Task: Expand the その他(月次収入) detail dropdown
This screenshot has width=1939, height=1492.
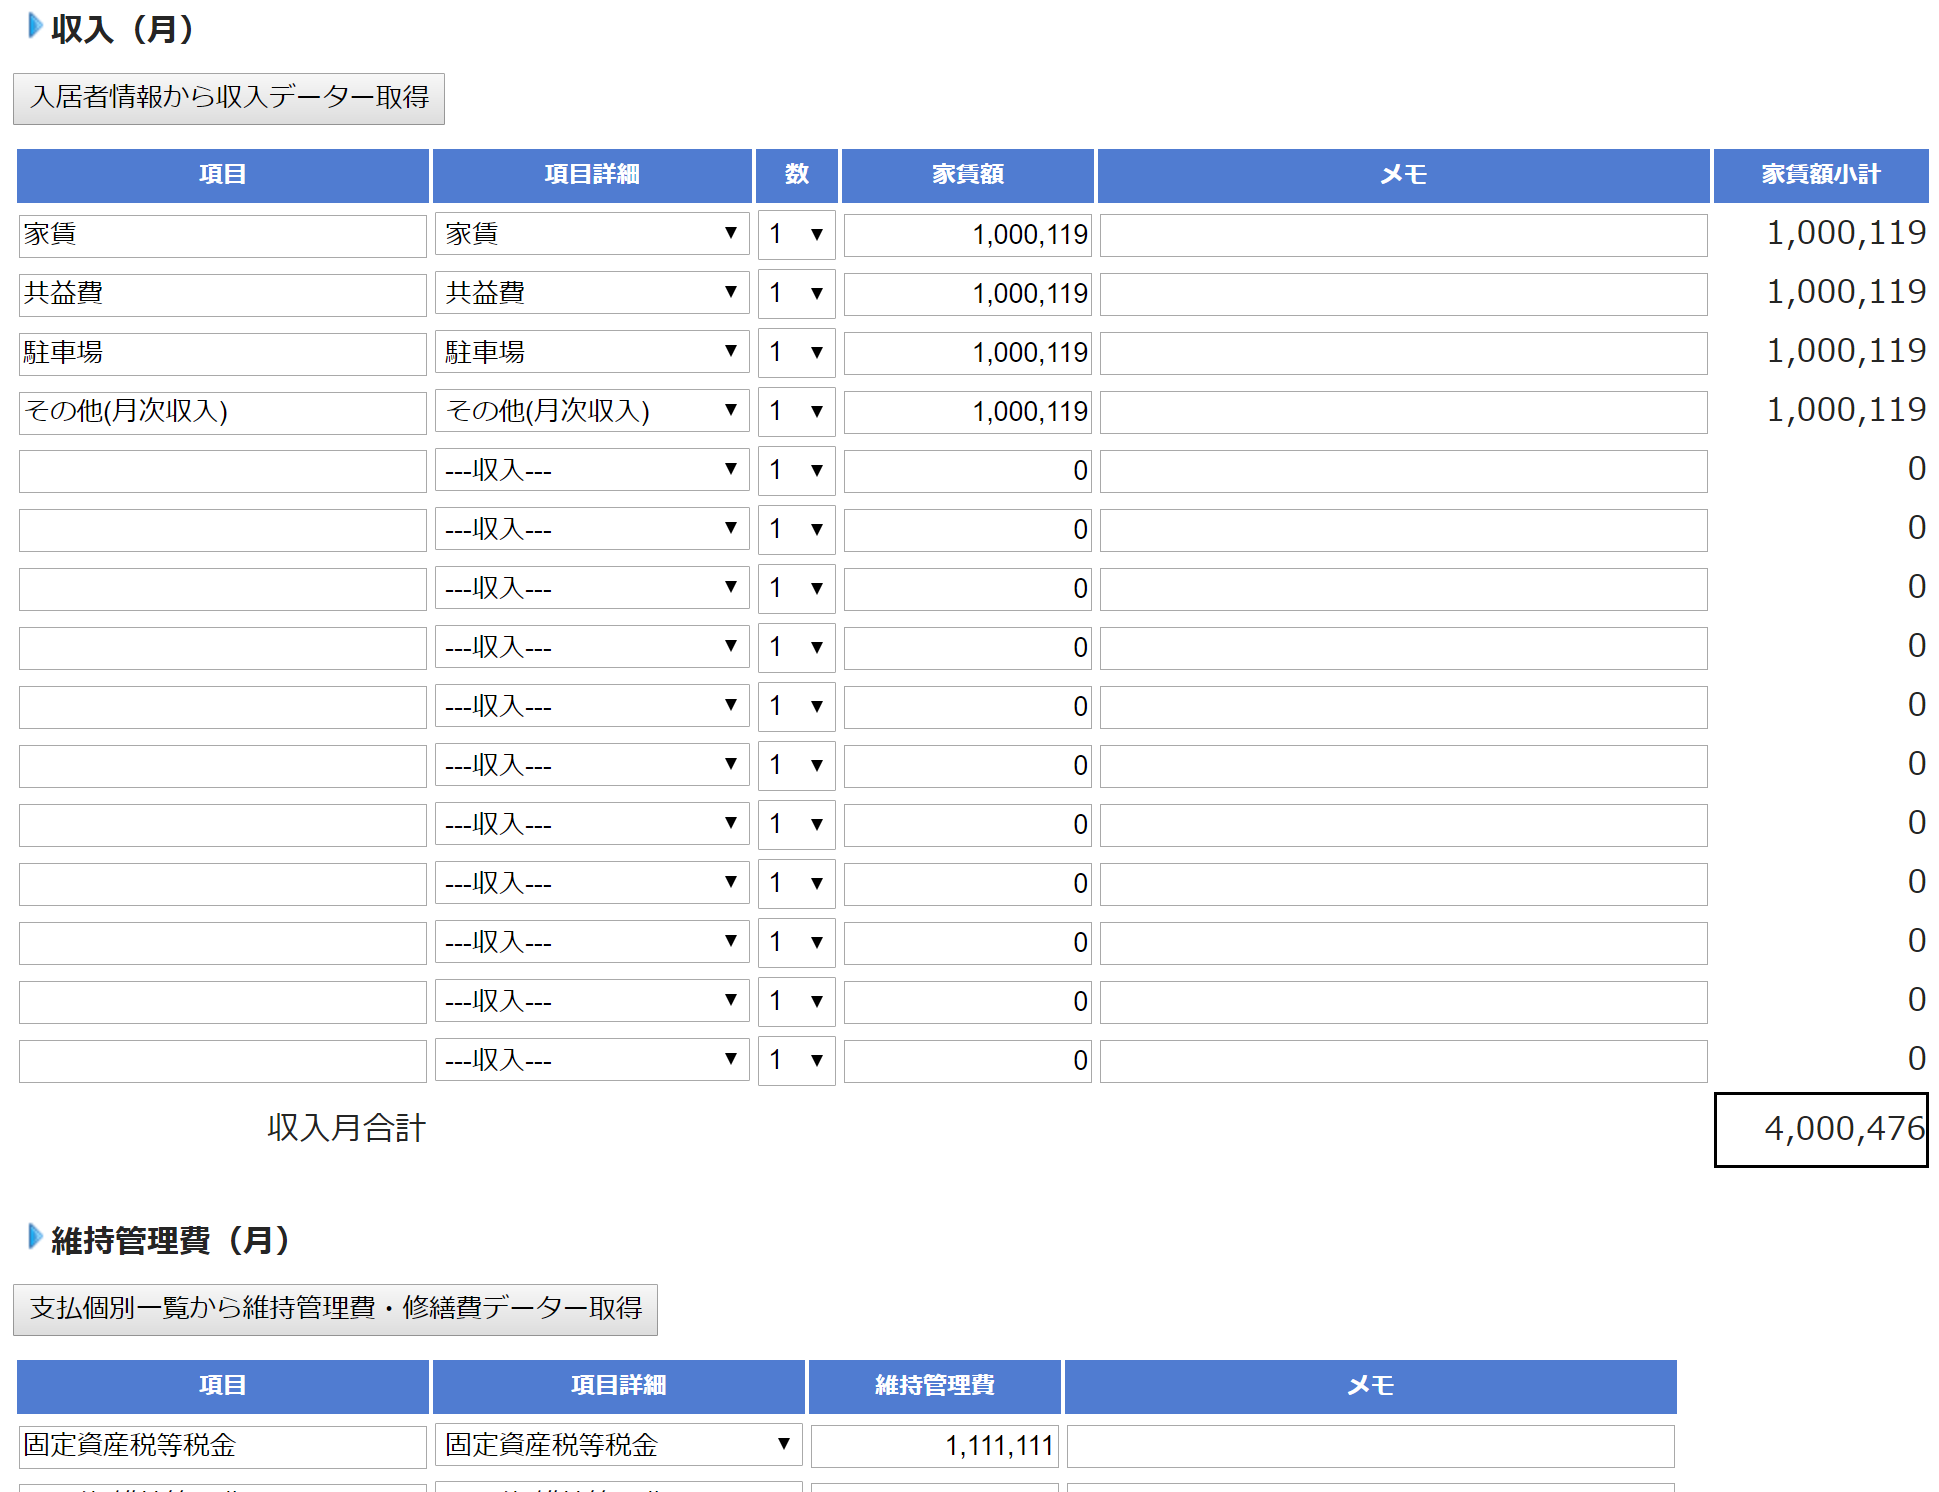Action: [591, 411]
